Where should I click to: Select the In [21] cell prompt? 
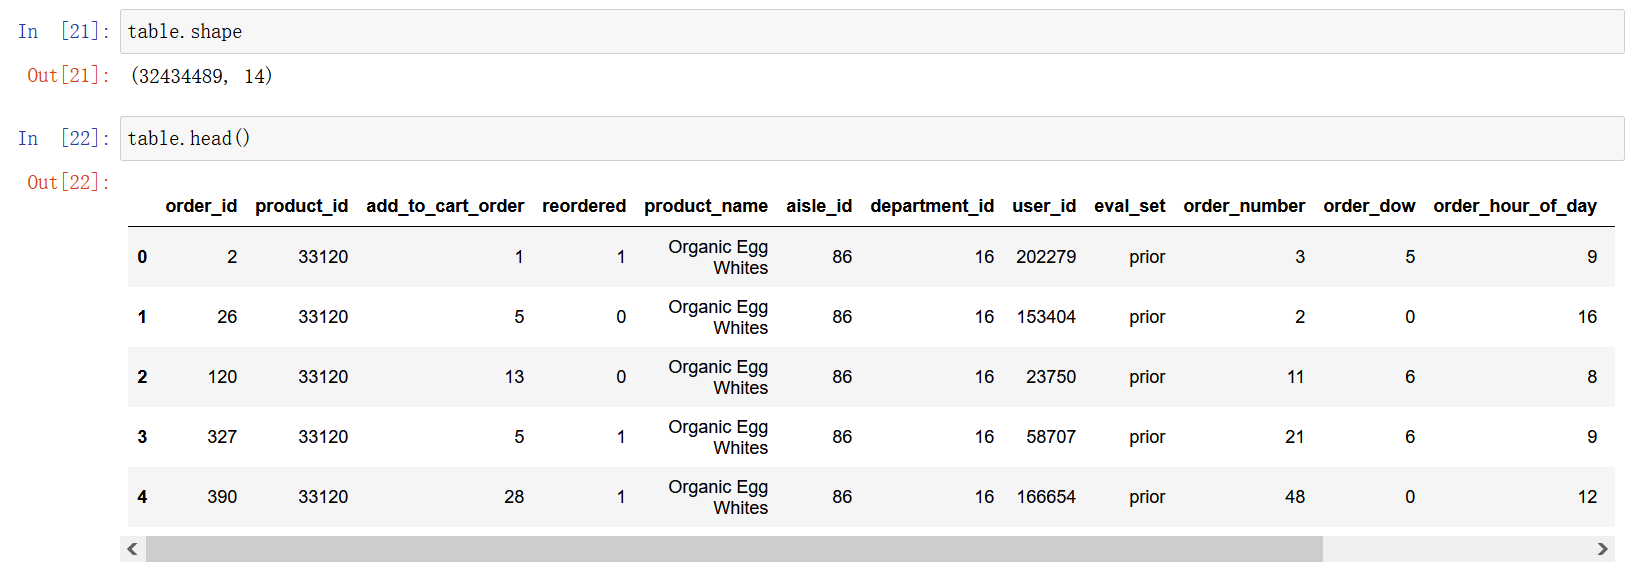point(63,32)
